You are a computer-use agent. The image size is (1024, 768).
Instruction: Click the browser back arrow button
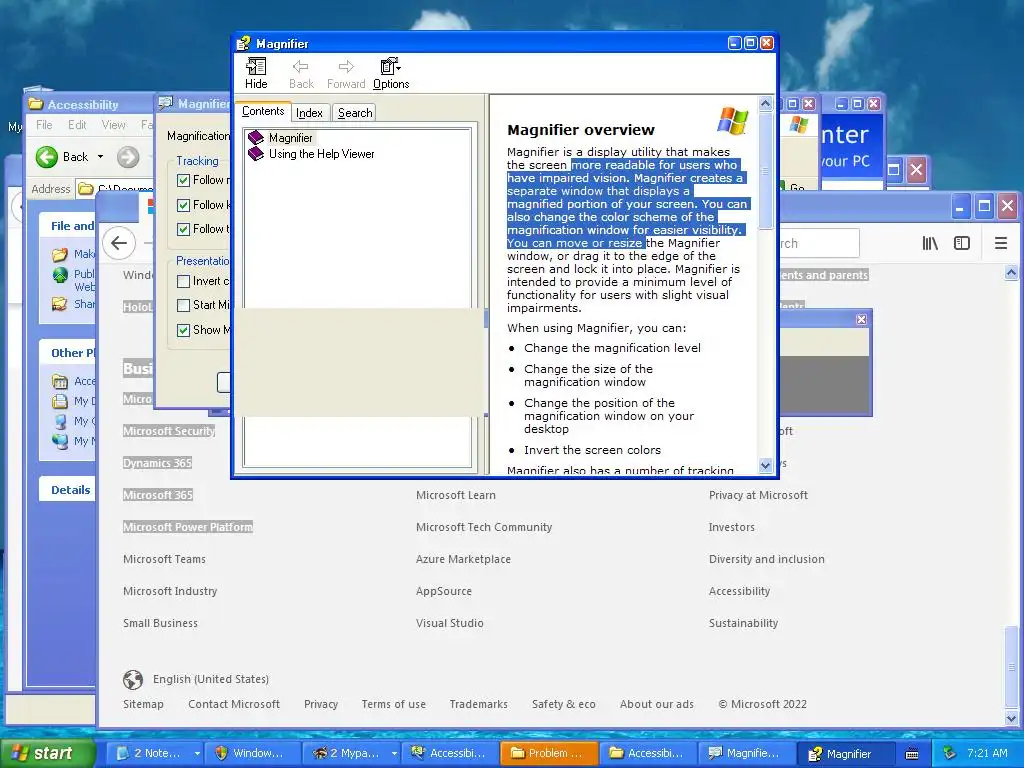coord(119,243)
